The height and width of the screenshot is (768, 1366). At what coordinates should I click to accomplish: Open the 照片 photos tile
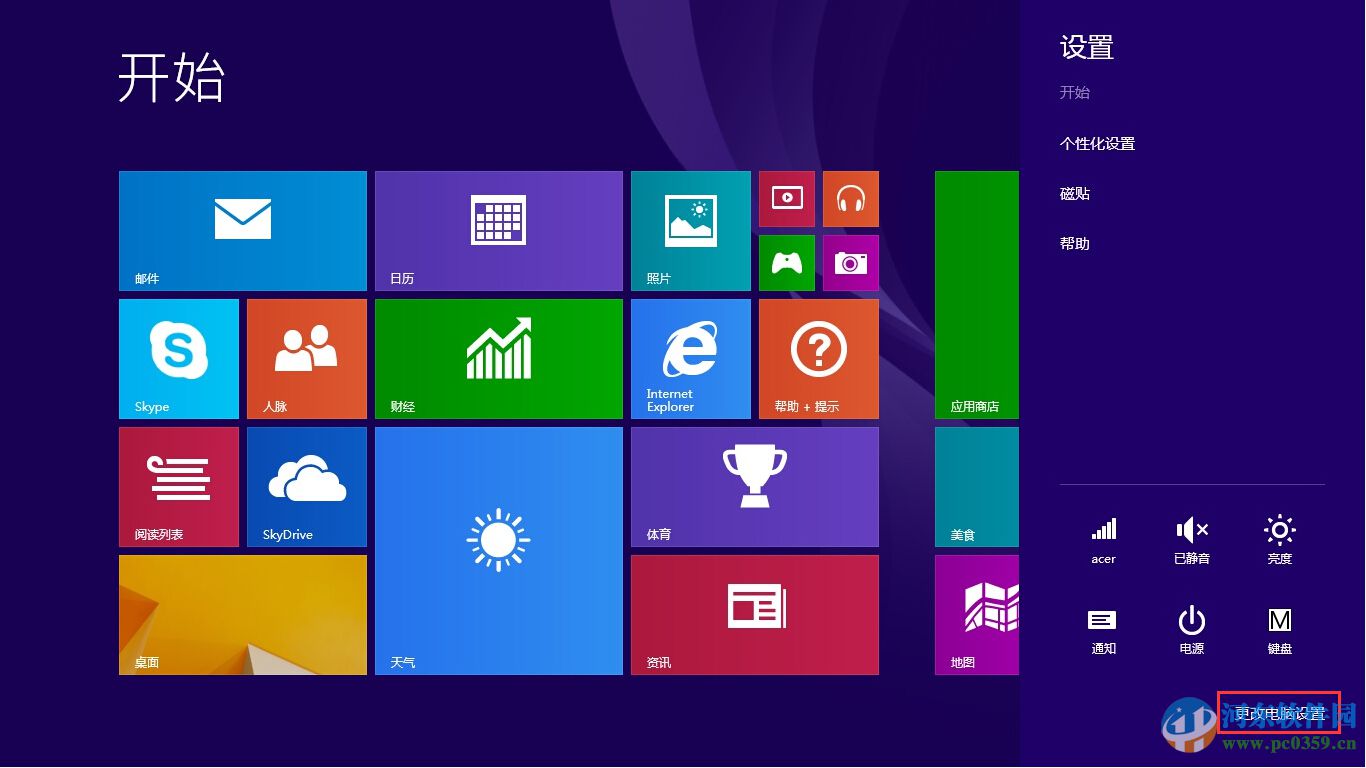[690, 230]
